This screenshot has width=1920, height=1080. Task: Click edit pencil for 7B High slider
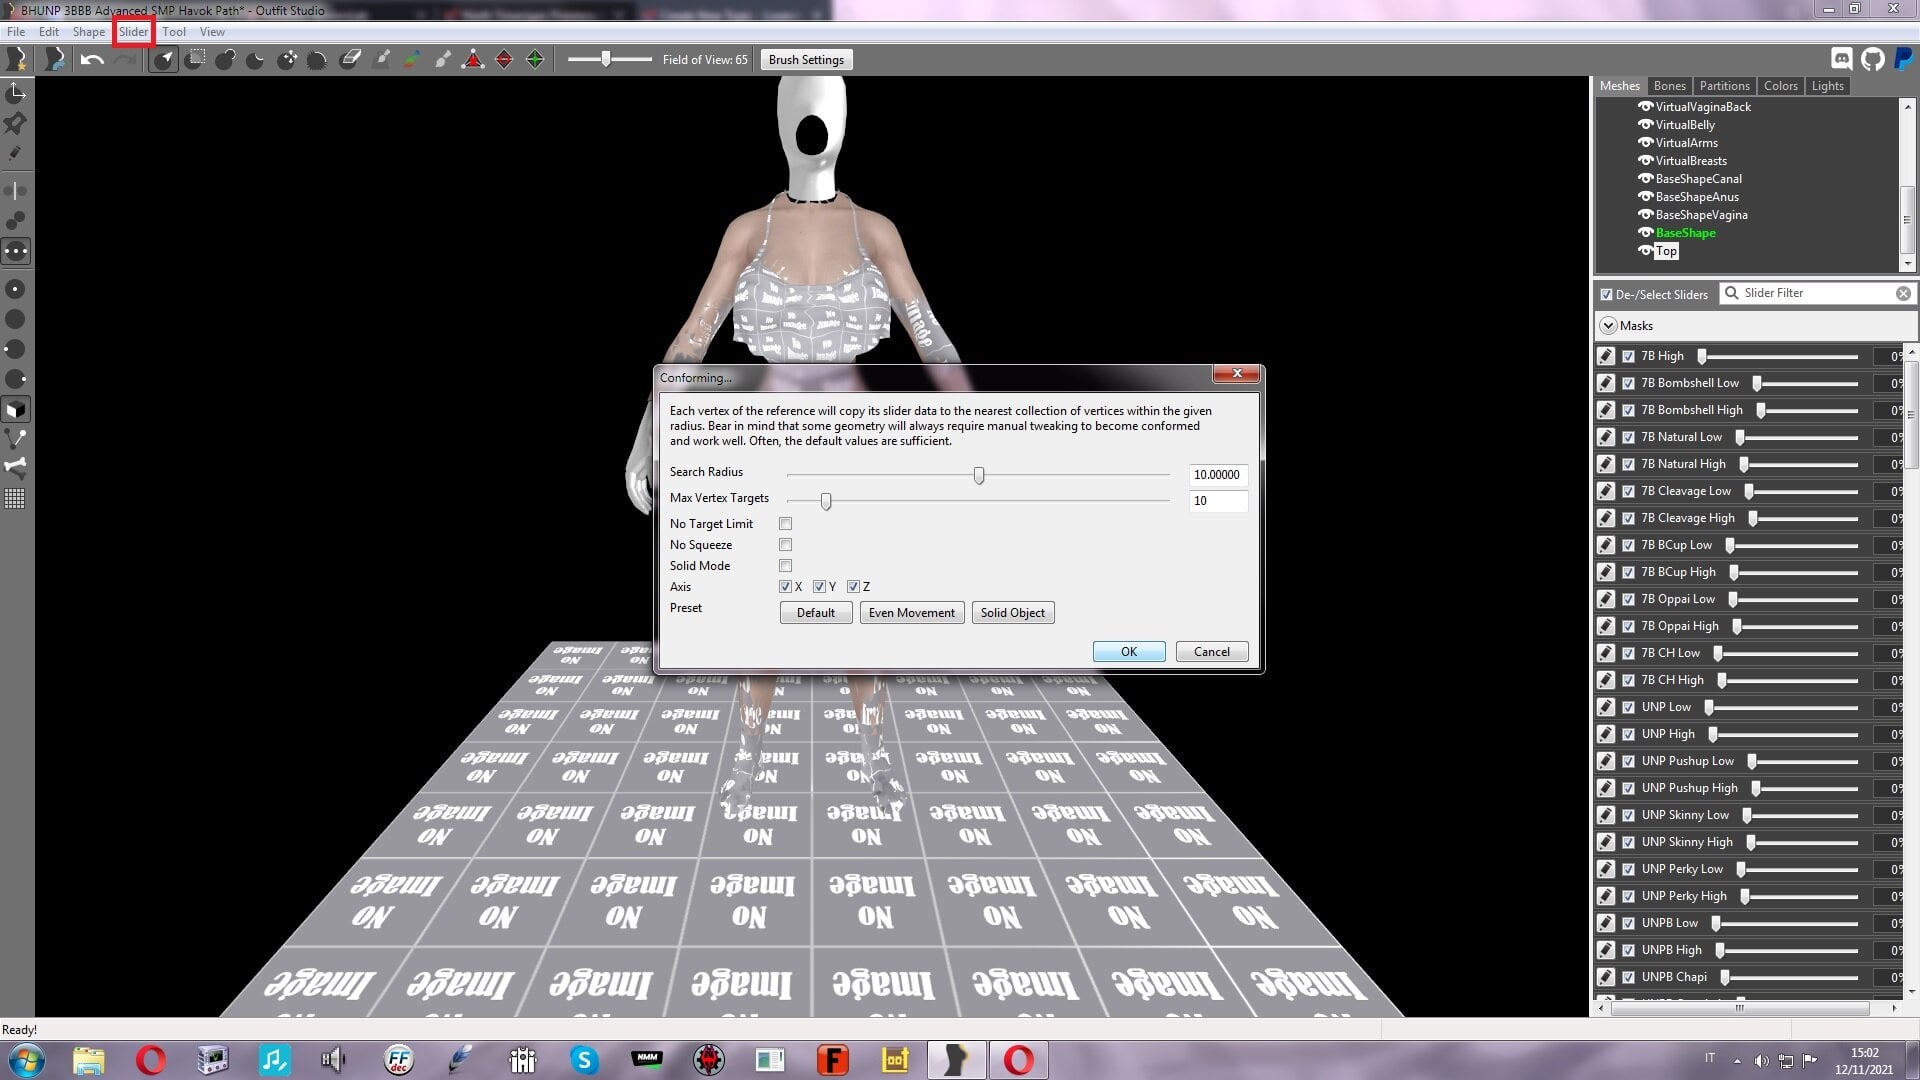point(1606,356)
